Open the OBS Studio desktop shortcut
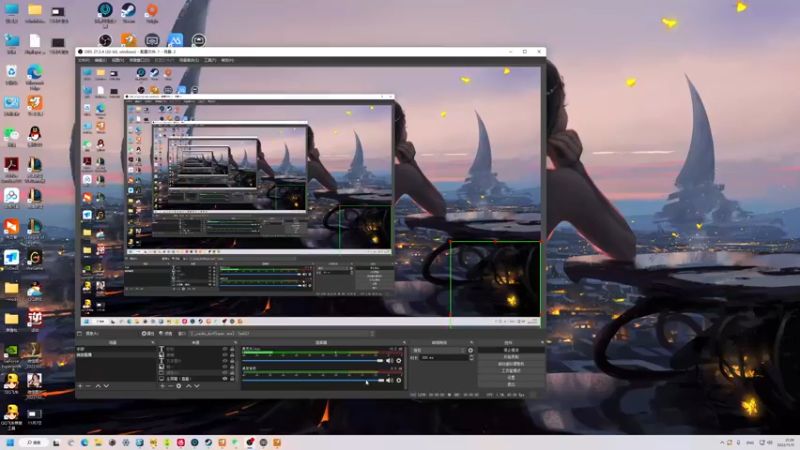Image resolution: width=800 pixels, height=450 pixels. click(x=105, y=40)
